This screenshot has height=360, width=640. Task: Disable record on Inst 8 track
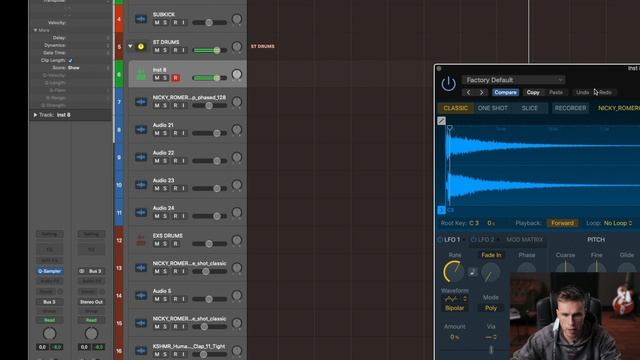[x=176, y=78]
